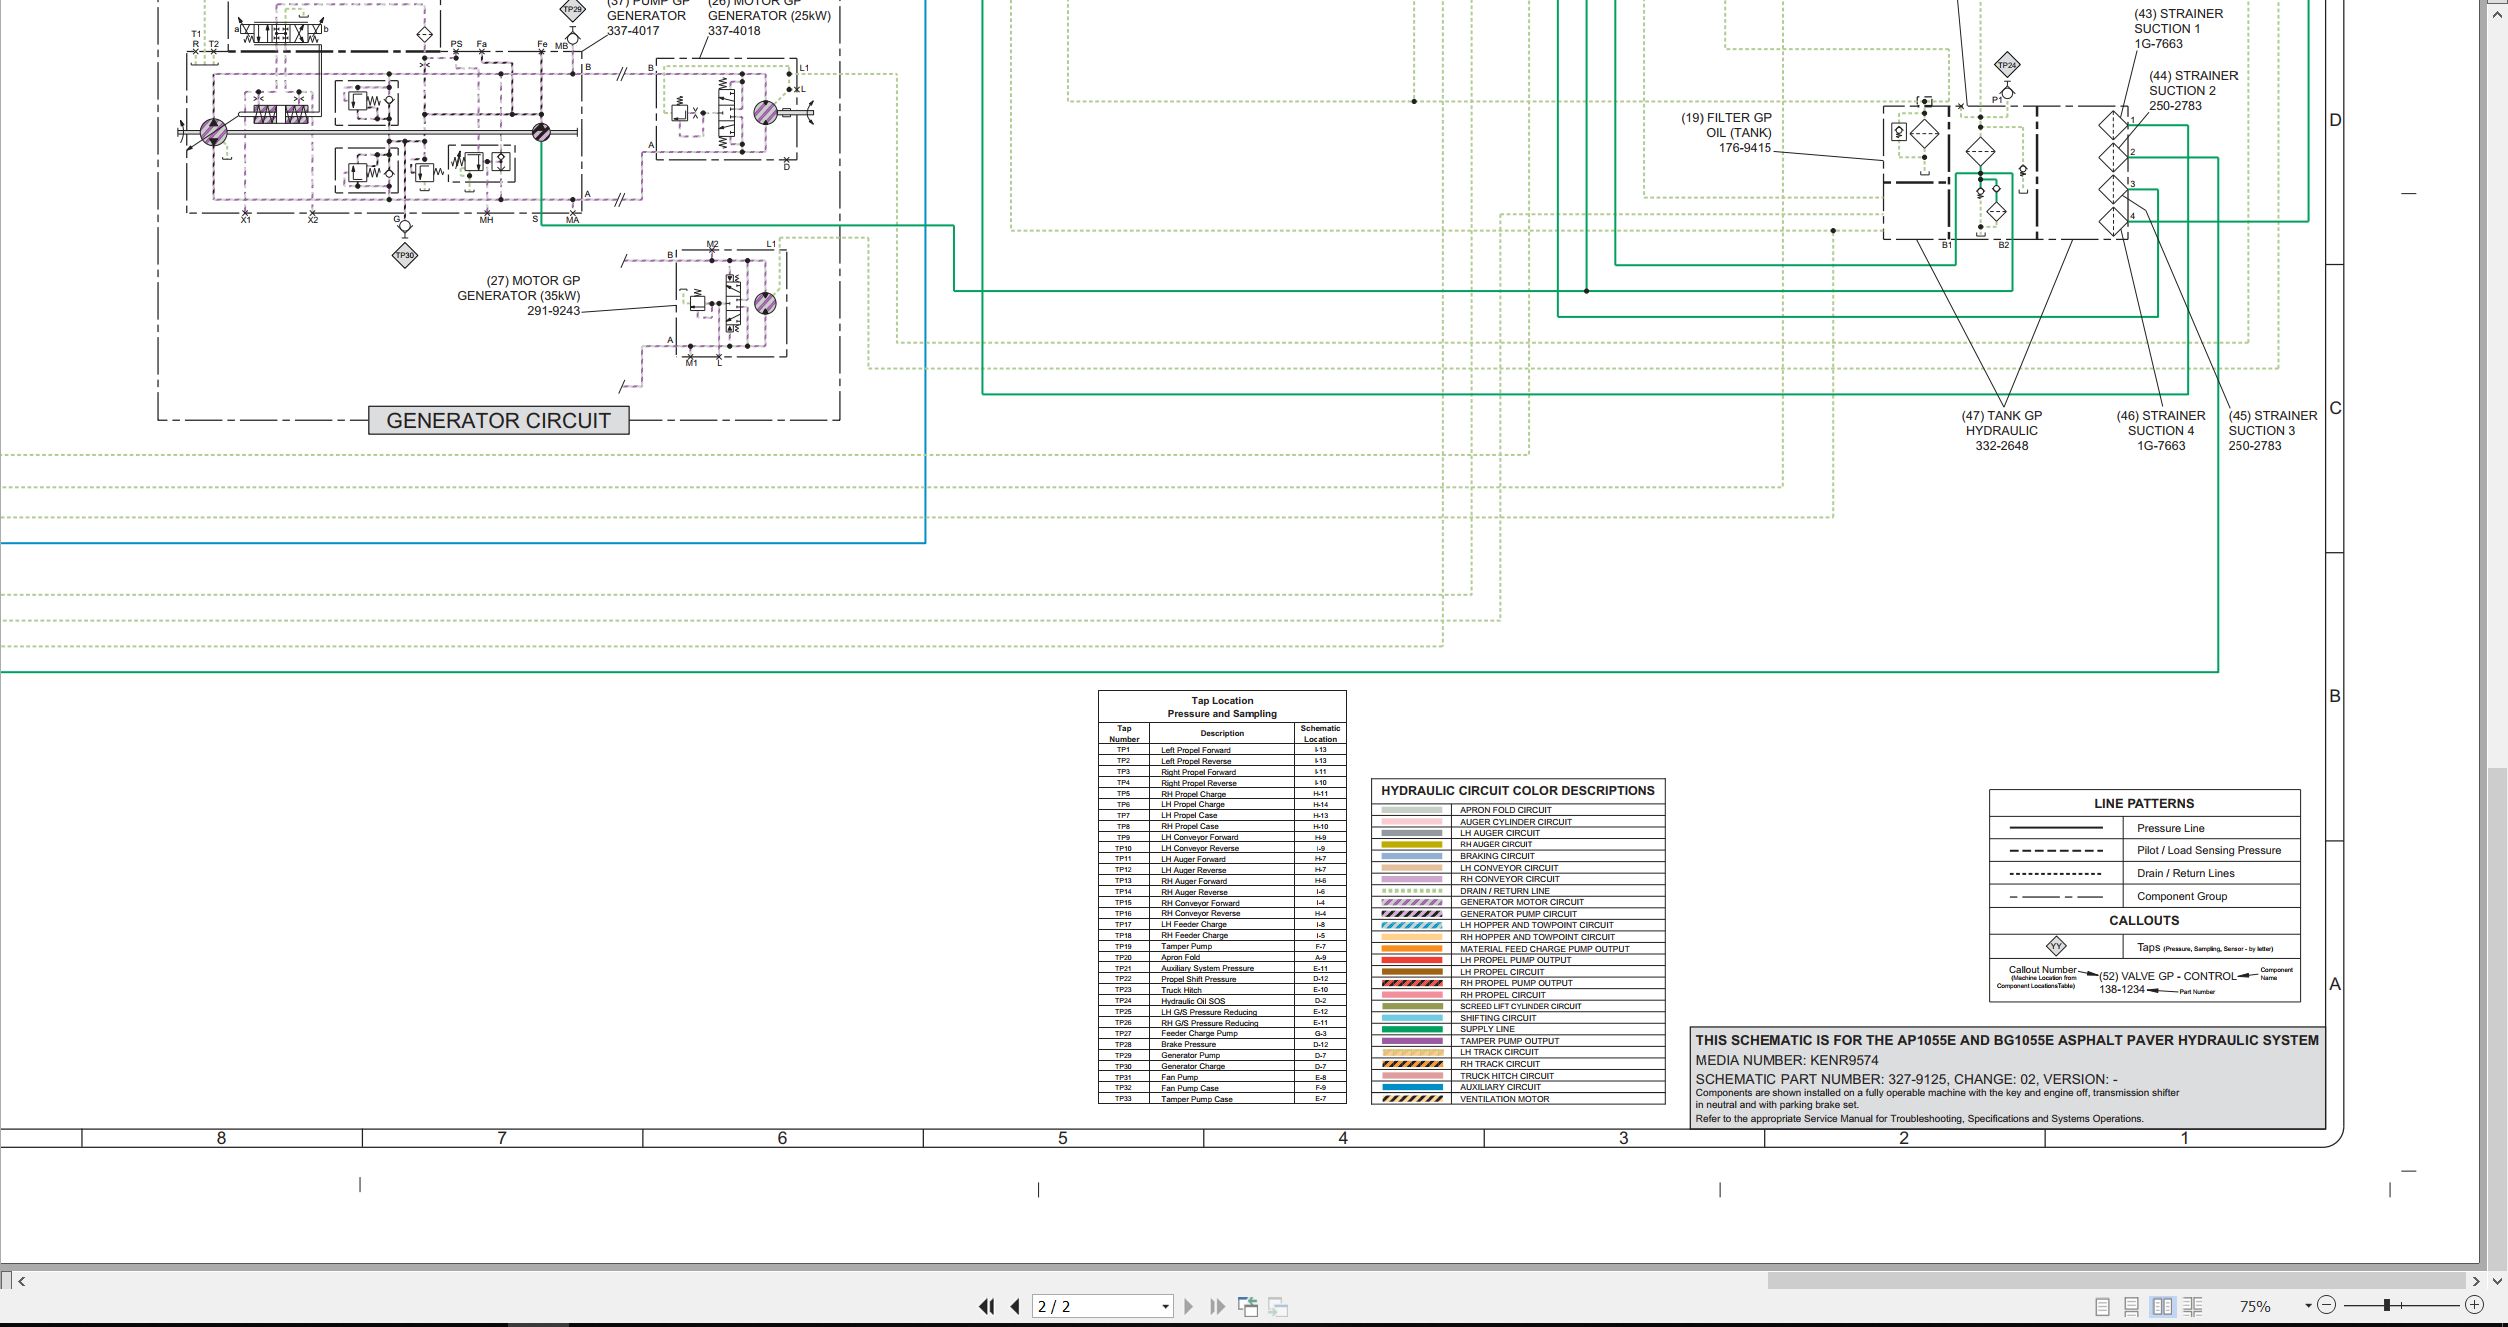Viewport: 2508px width, 1327px height.
Task: Open the 75% zoom level dropdown
Action: 2308,1306
